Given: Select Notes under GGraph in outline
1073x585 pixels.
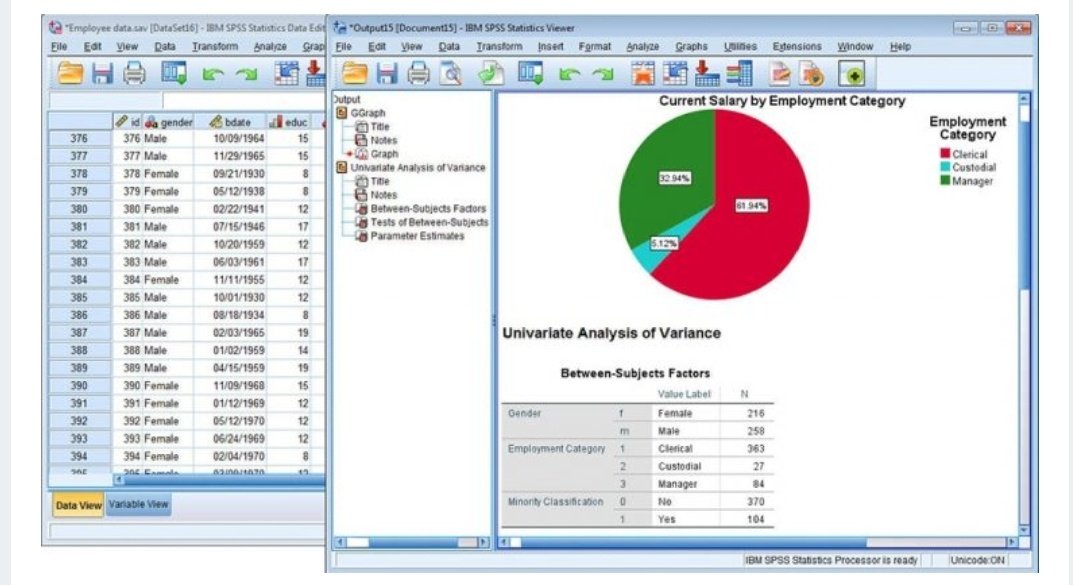Looking at the screenshot, I should click(384, 140).
